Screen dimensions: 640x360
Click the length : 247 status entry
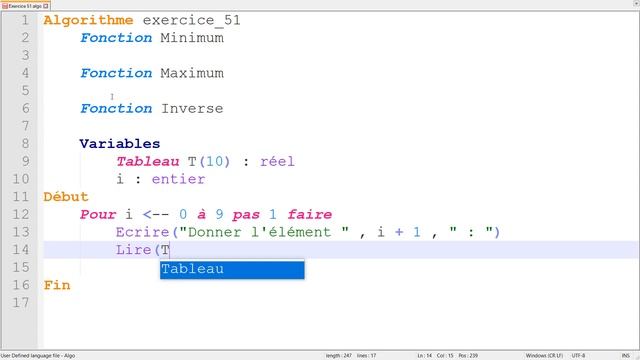[x=338, y=356]
